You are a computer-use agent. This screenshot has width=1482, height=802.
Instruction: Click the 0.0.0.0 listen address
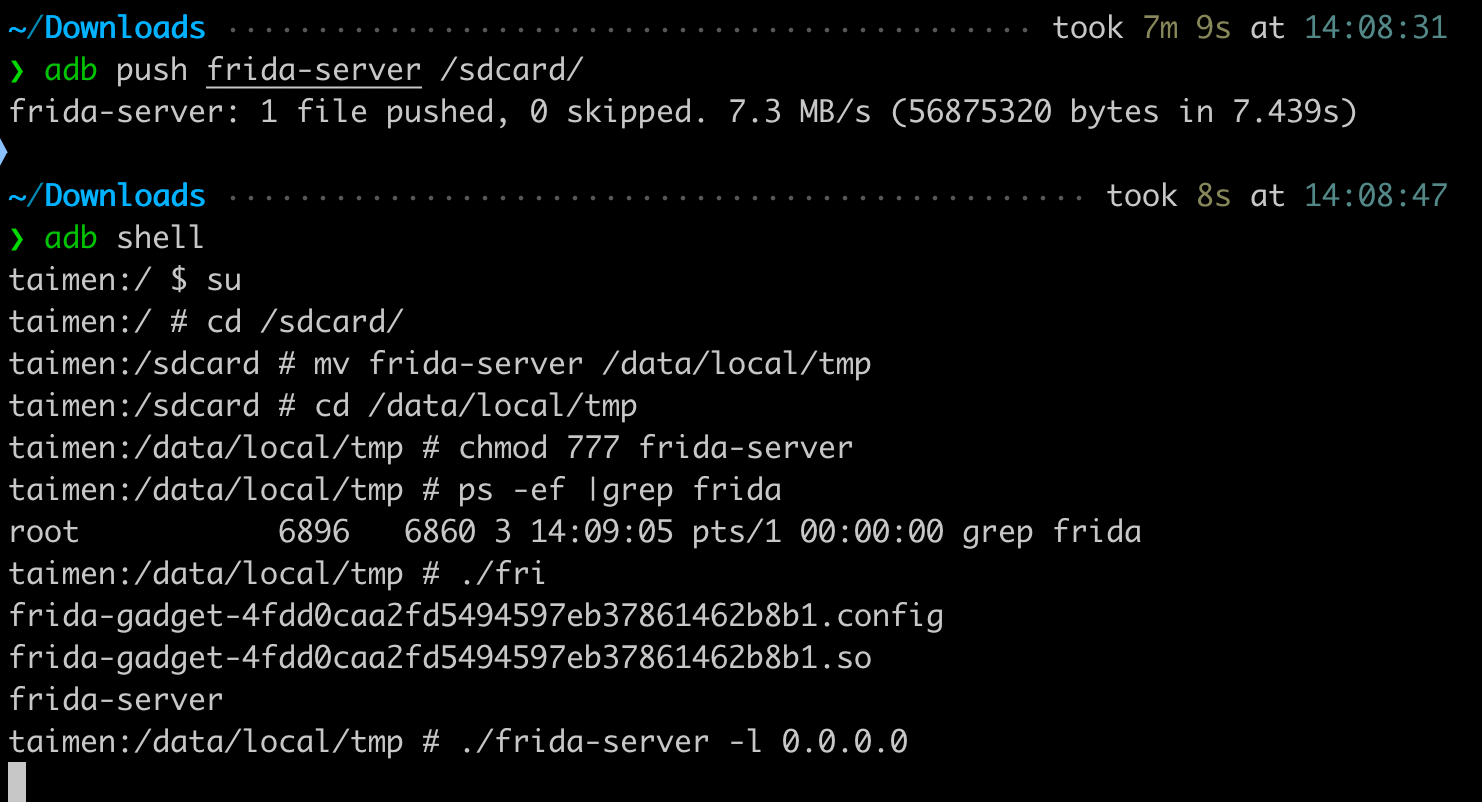click(845, 742)
